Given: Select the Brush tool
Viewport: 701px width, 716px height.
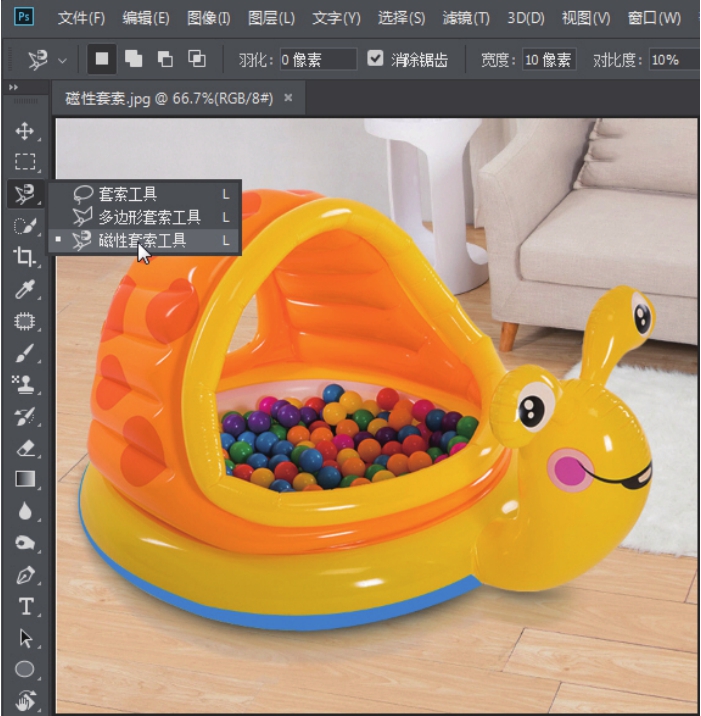Looking at the screenshot, I should point(25,353).
